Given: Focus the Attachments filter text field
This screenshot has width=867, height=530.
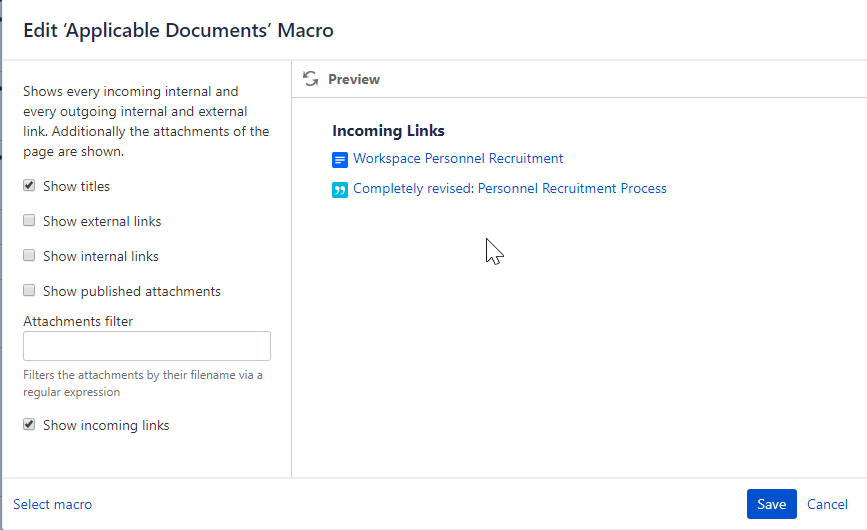Looking at the screenshot, I should (x=147, y=346).
